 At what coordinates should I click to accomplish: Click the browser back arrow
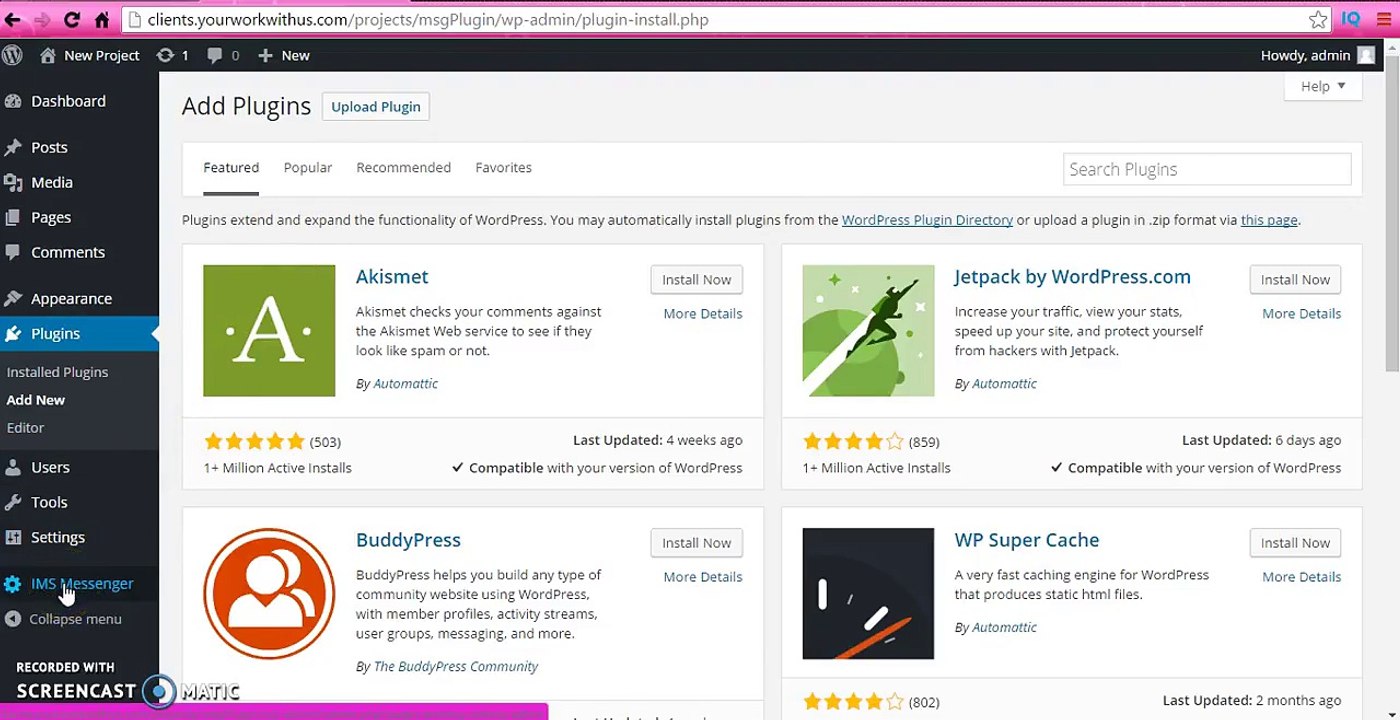(x=13, y=19)
